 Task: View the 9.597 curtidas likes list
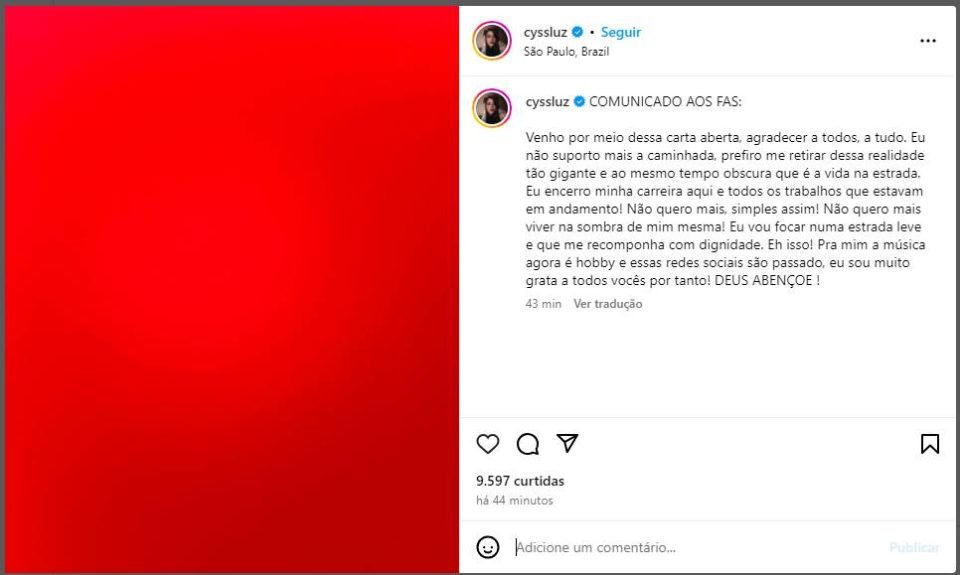point(520,481)
